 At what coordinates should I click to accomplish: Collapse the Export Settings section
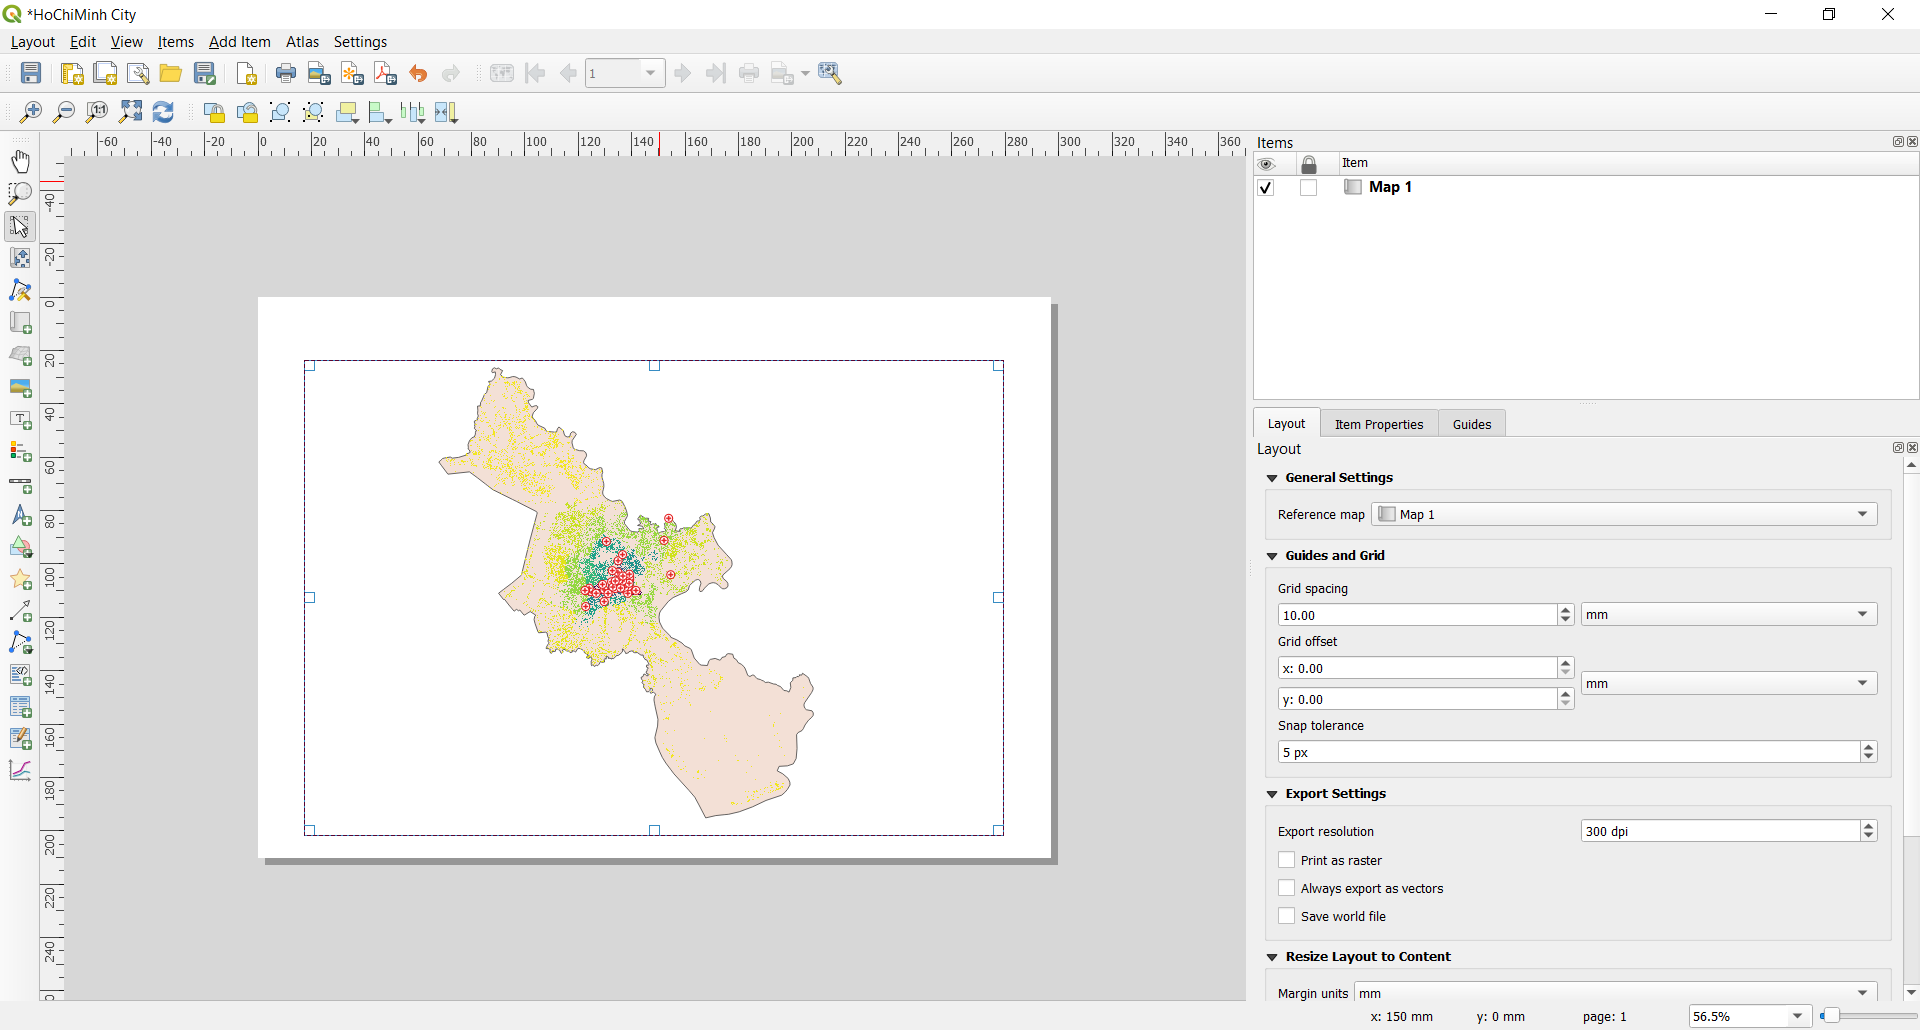(1272, 794)
